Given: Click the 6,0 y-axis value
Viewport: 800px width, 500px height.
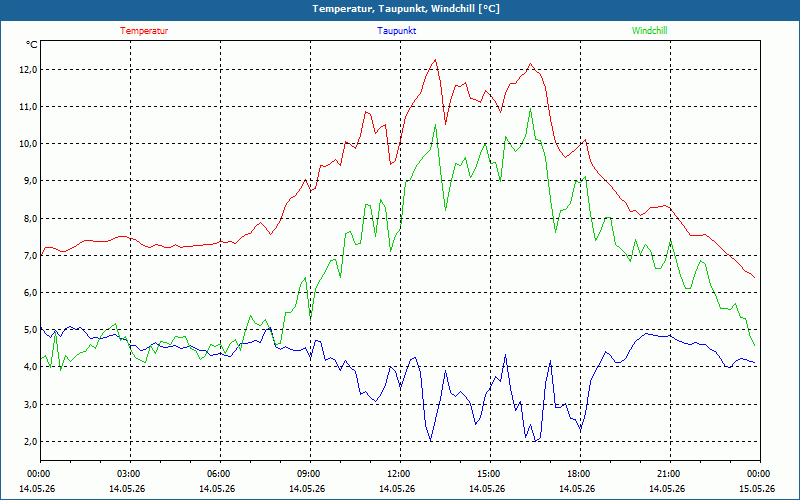Looking at the screenshot, I should (x=30, y=293).
